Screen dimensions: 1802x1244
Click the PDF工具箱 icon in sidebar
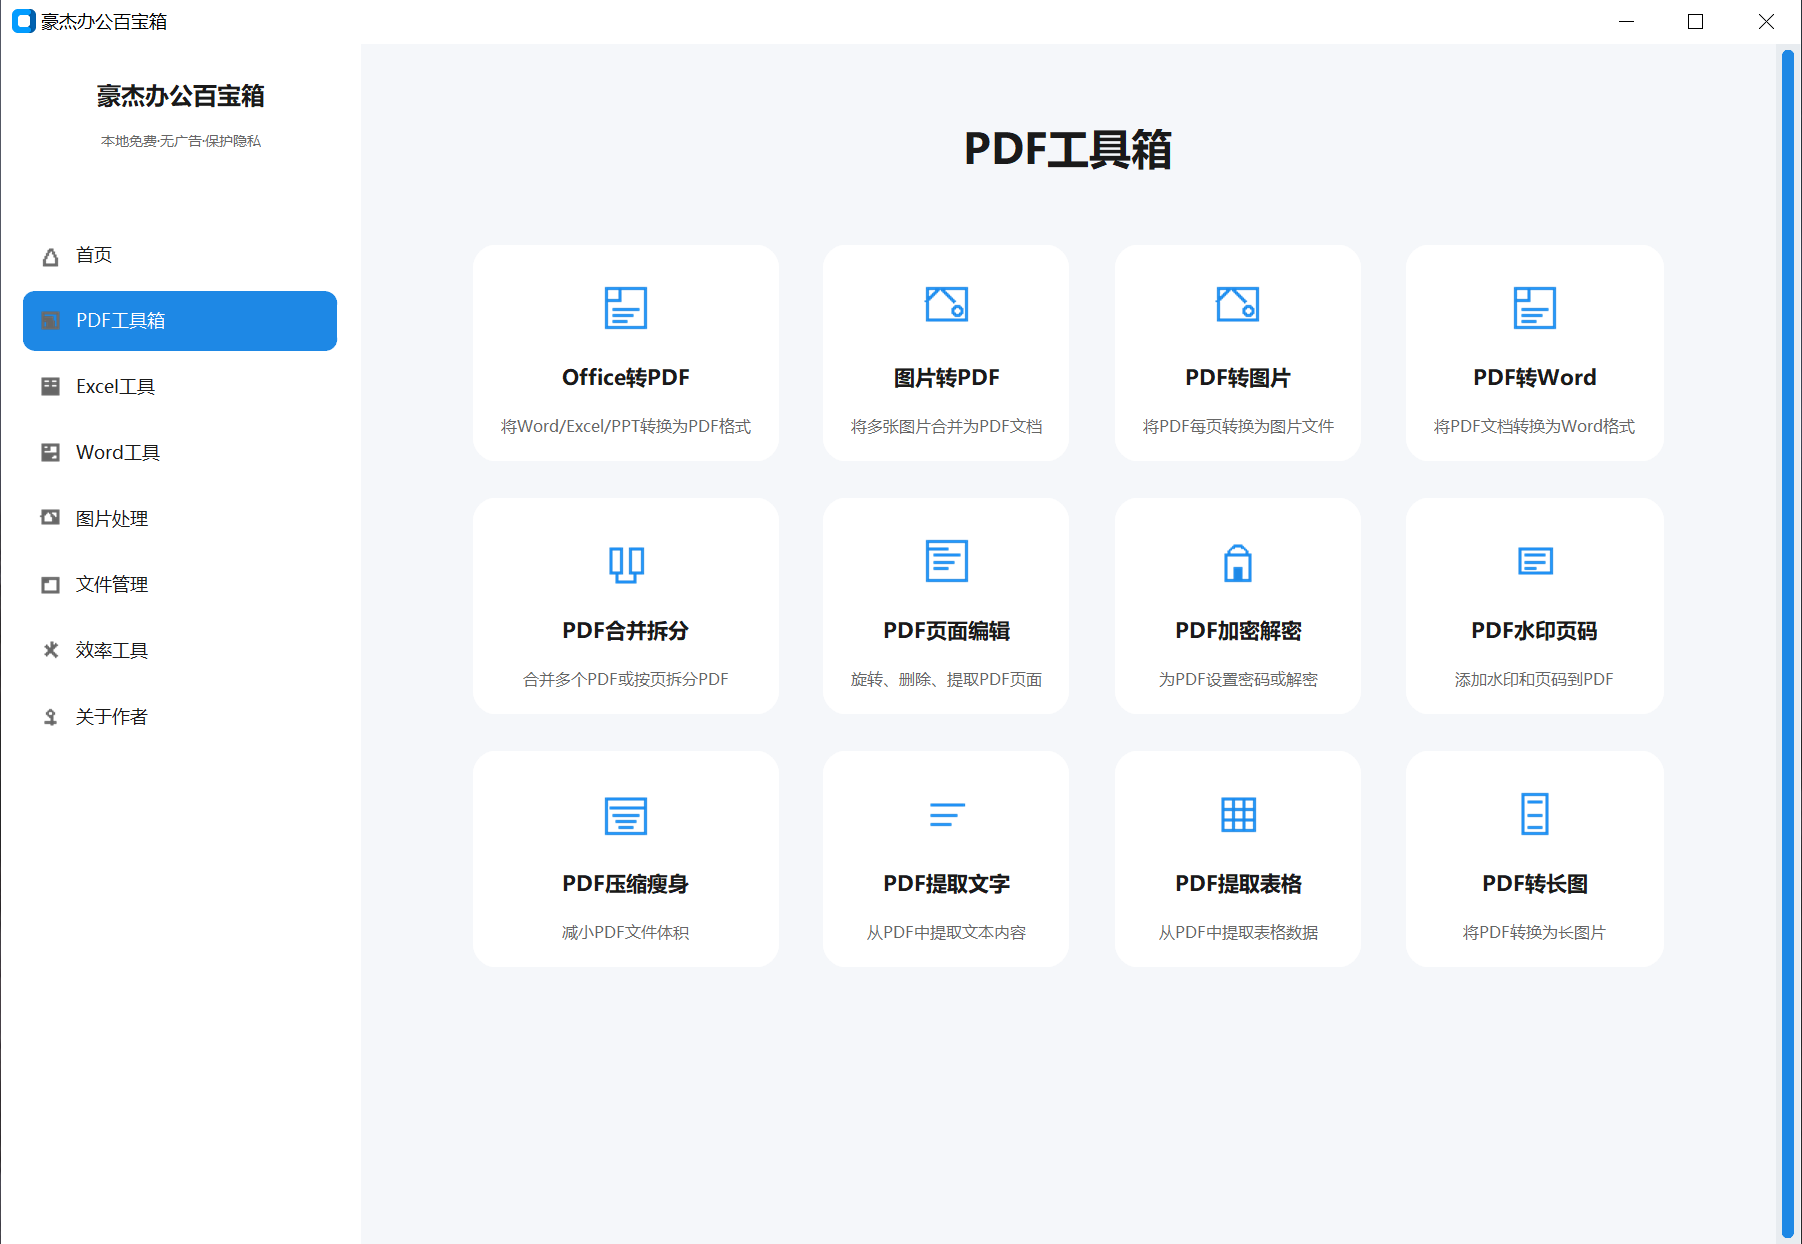(x=50, y=320)
